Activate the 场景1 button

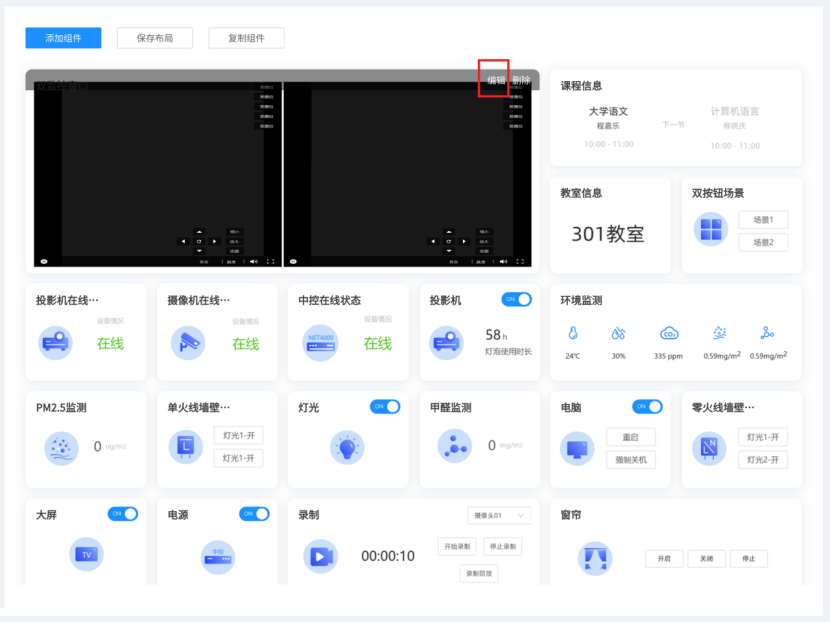point(763,220)
